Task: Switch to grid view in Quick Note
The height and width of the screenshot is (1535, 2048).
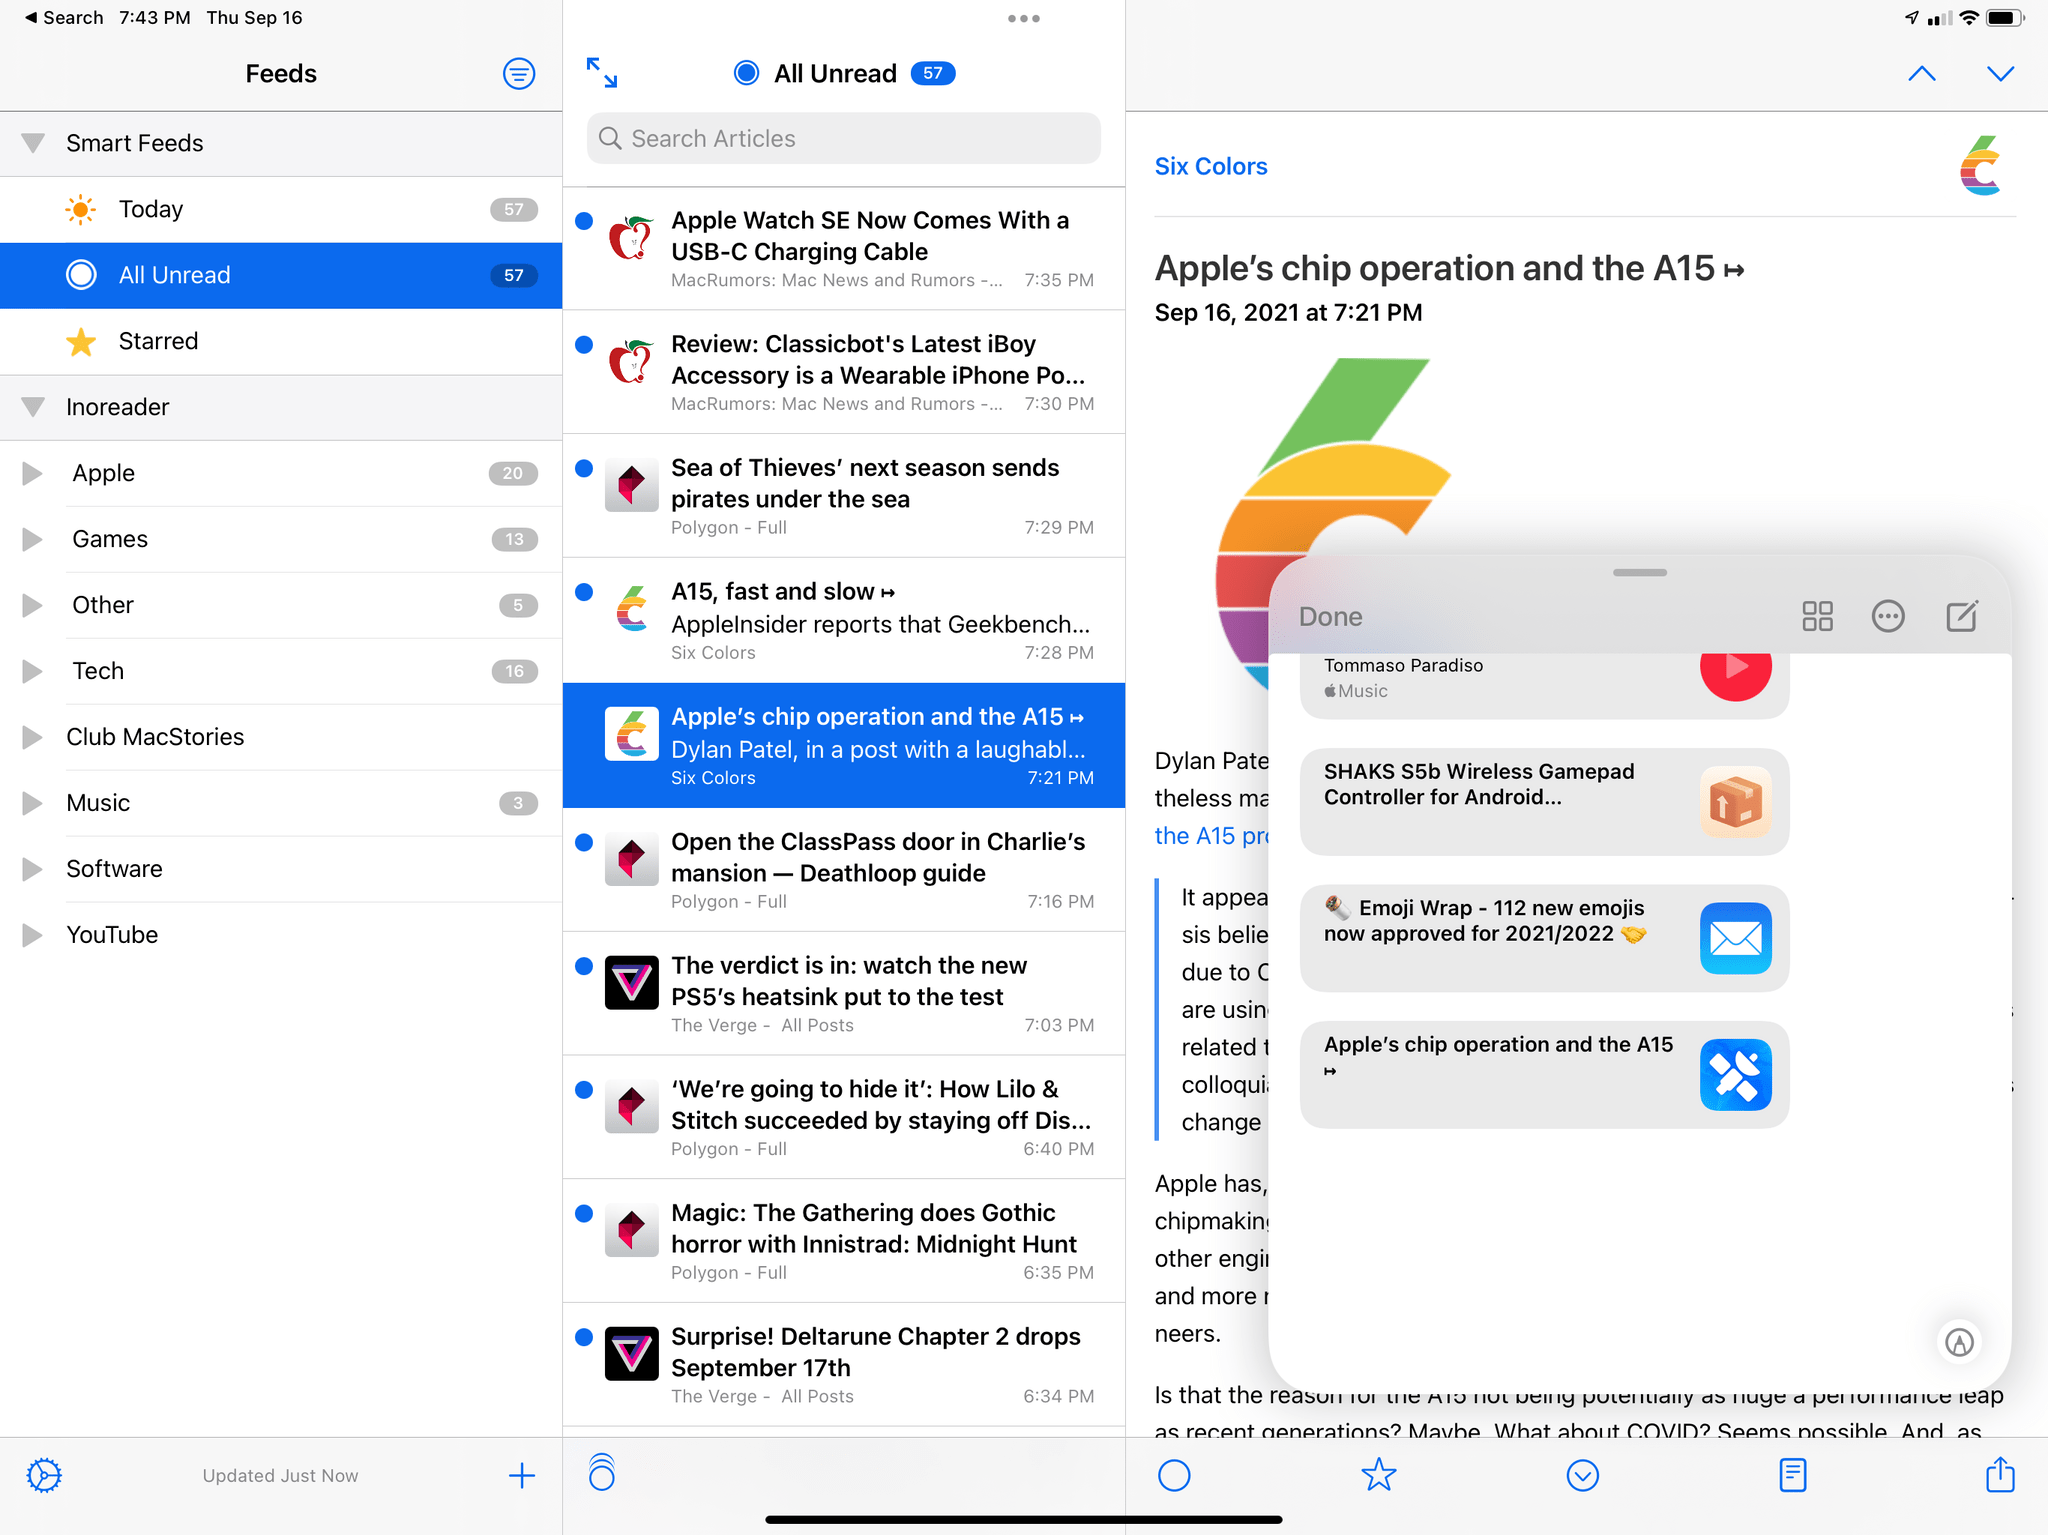Action: tap(1817, 616)
